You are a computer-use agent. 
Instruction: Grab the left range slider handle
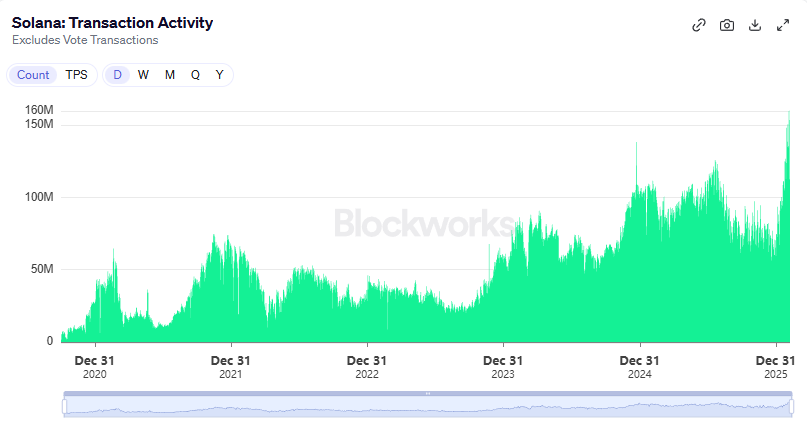pos(64,406)
